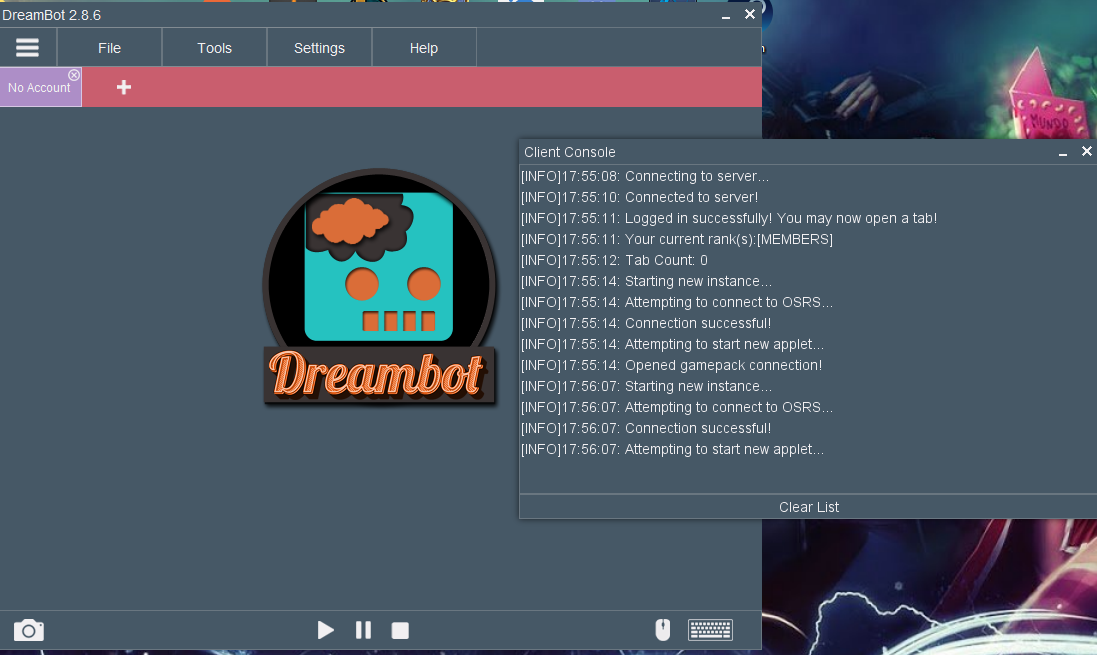Minimize the DreamBot main window
Viewport: 1097px width, 655px height.
726,15
